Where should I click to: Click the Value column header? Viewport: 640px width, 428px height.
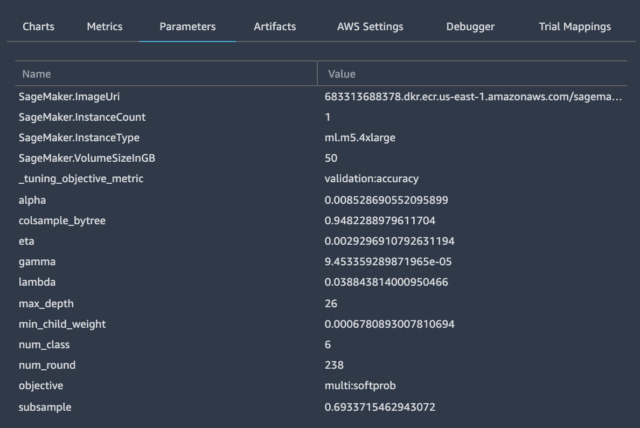point(342,74)
